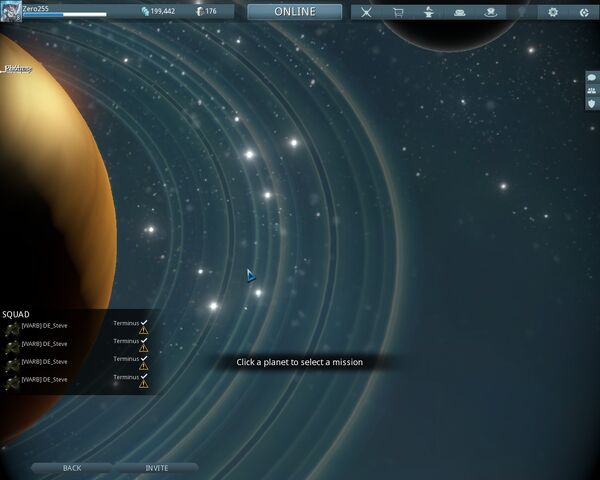Select the topmost [WARB] DE_Steve squad member
The width and height of the screenshot is (600, 480).
(44, 326)
